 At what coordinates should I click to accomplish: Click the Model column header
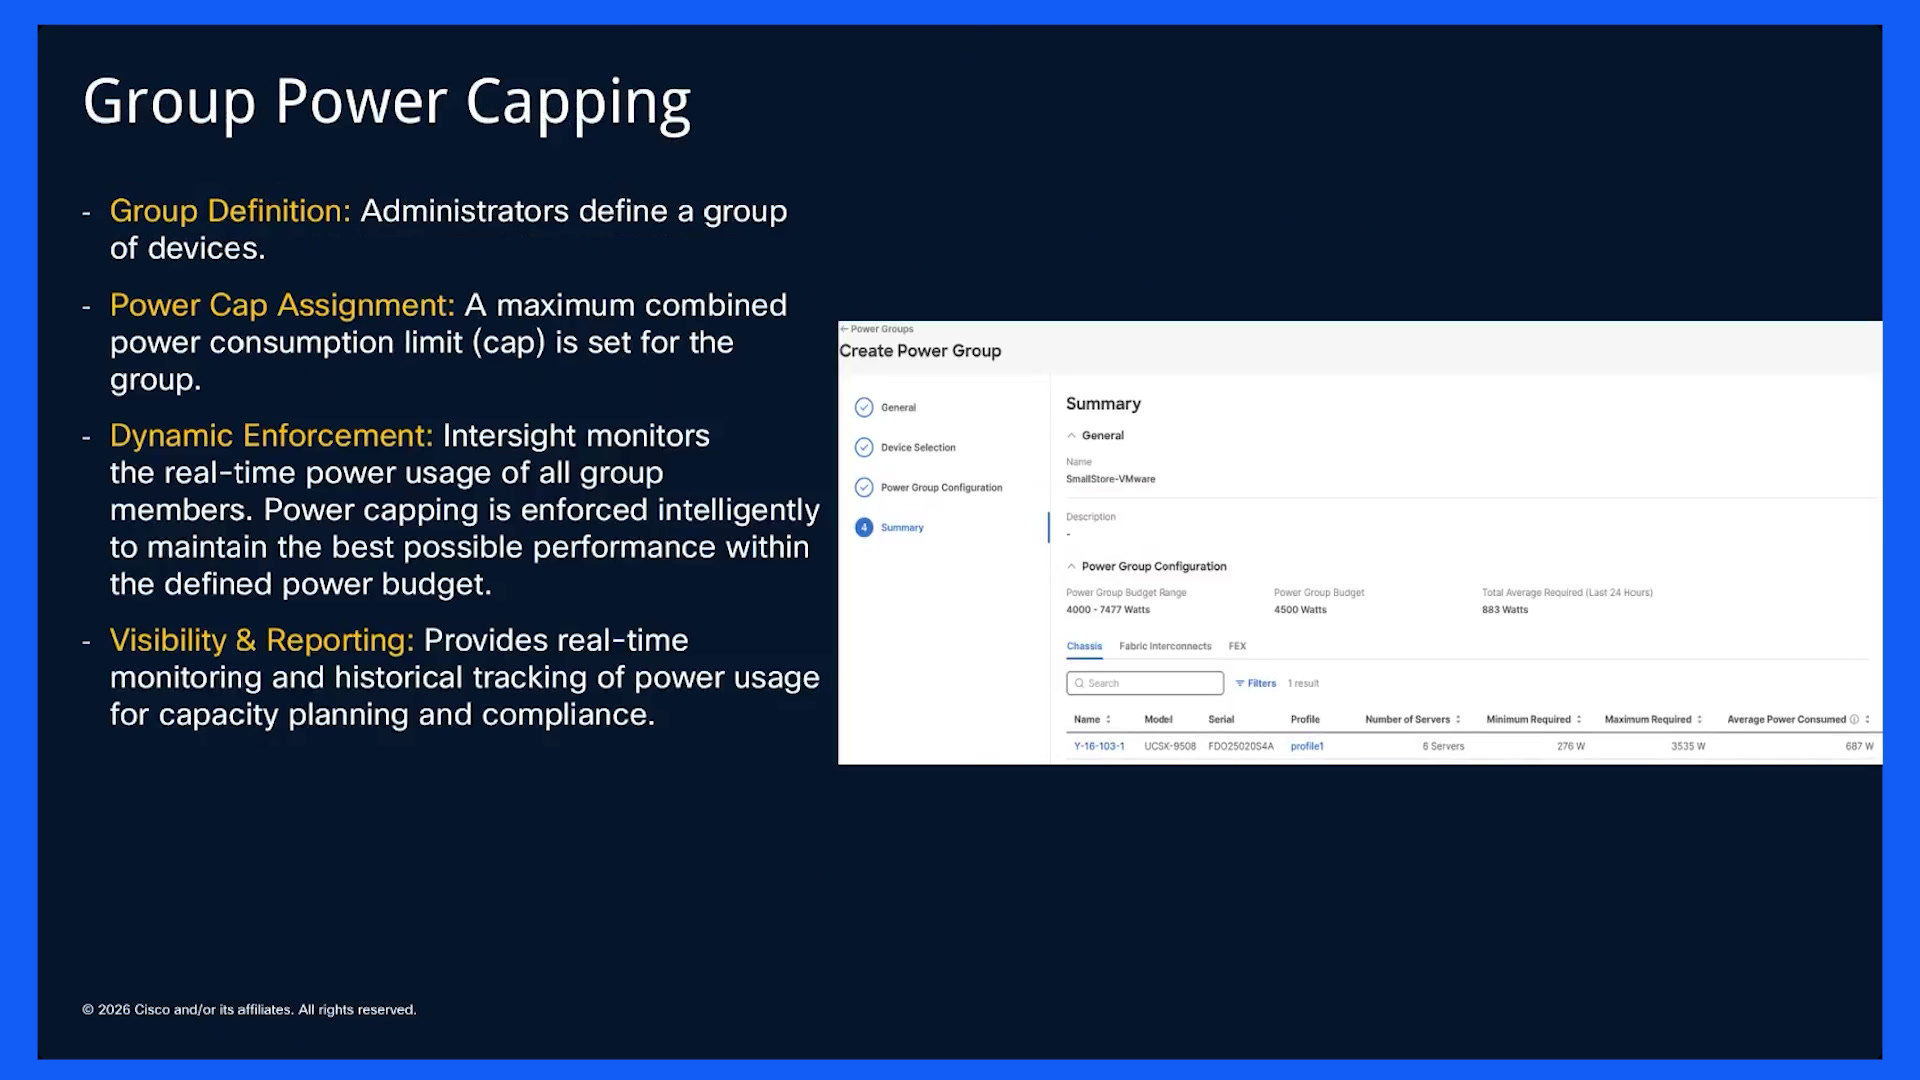coord(1158,719)
